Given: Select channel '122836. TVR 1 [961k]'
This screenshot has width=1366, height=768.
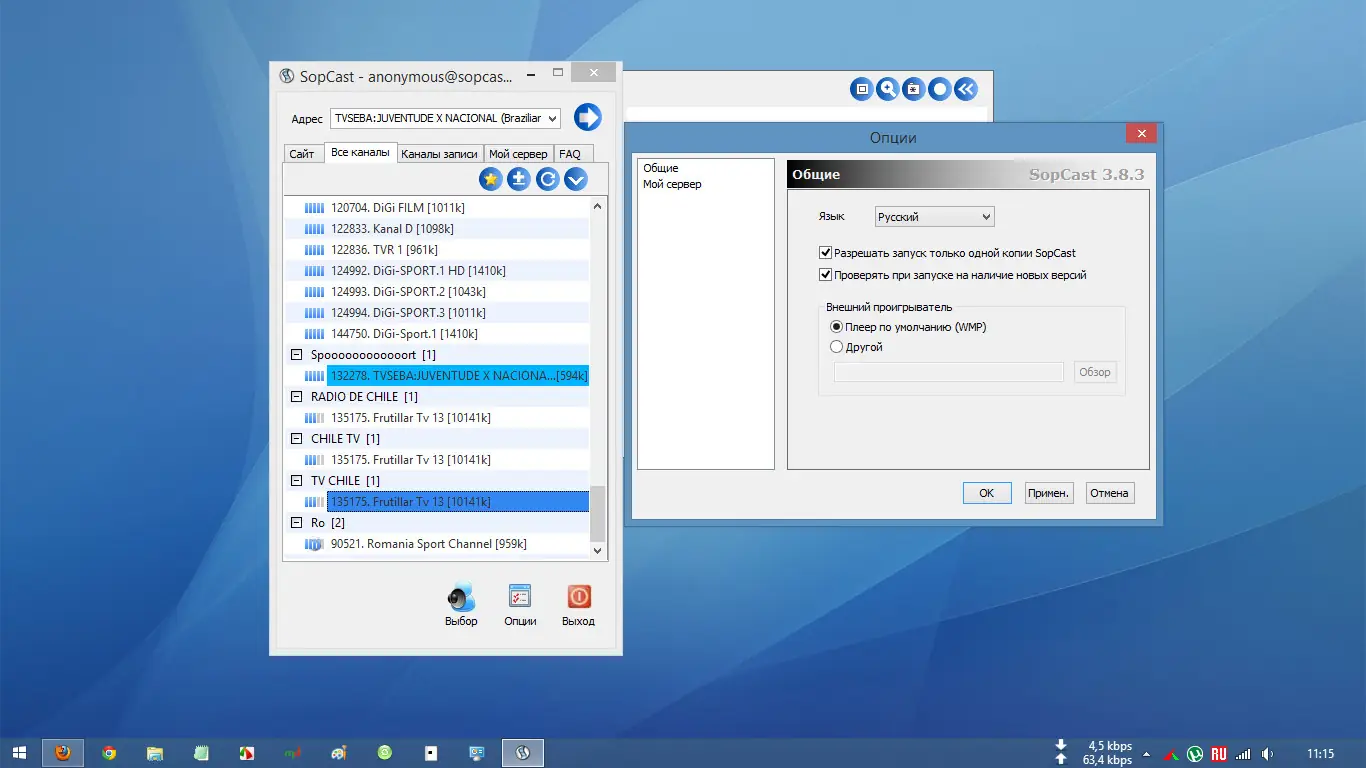Looking at the screenshot, I should tap(384, 250).
